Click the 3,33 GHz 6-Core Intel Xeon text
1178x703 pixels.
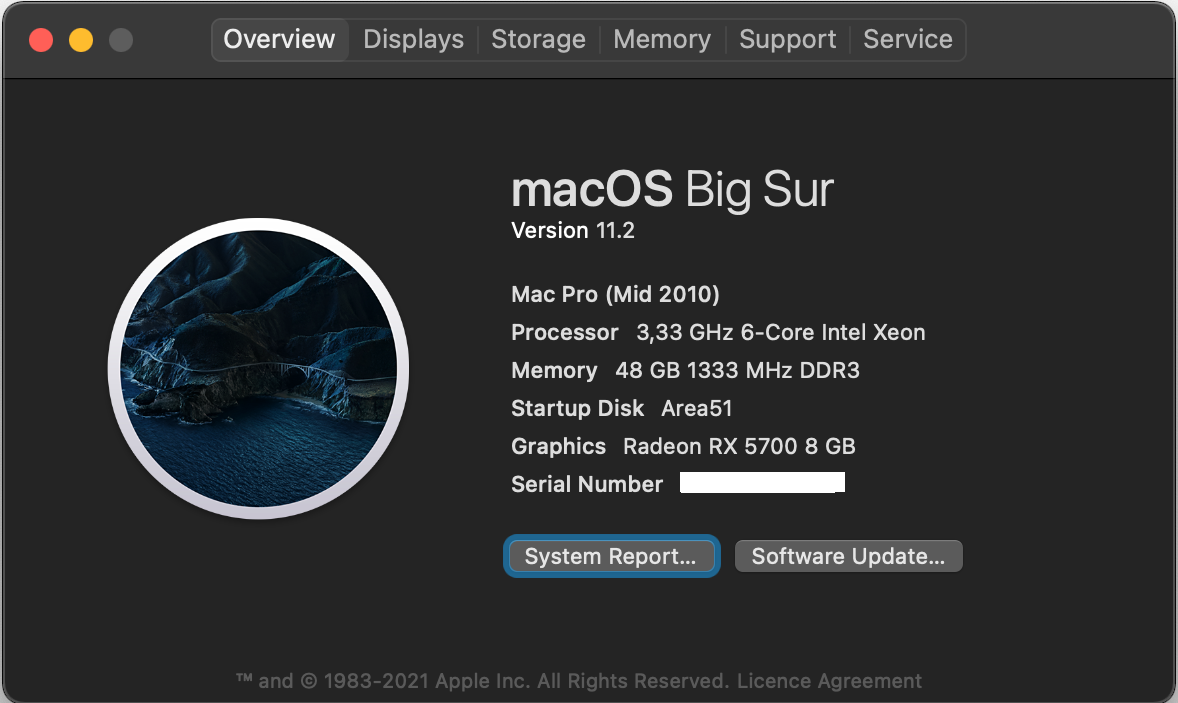point(780,333)
